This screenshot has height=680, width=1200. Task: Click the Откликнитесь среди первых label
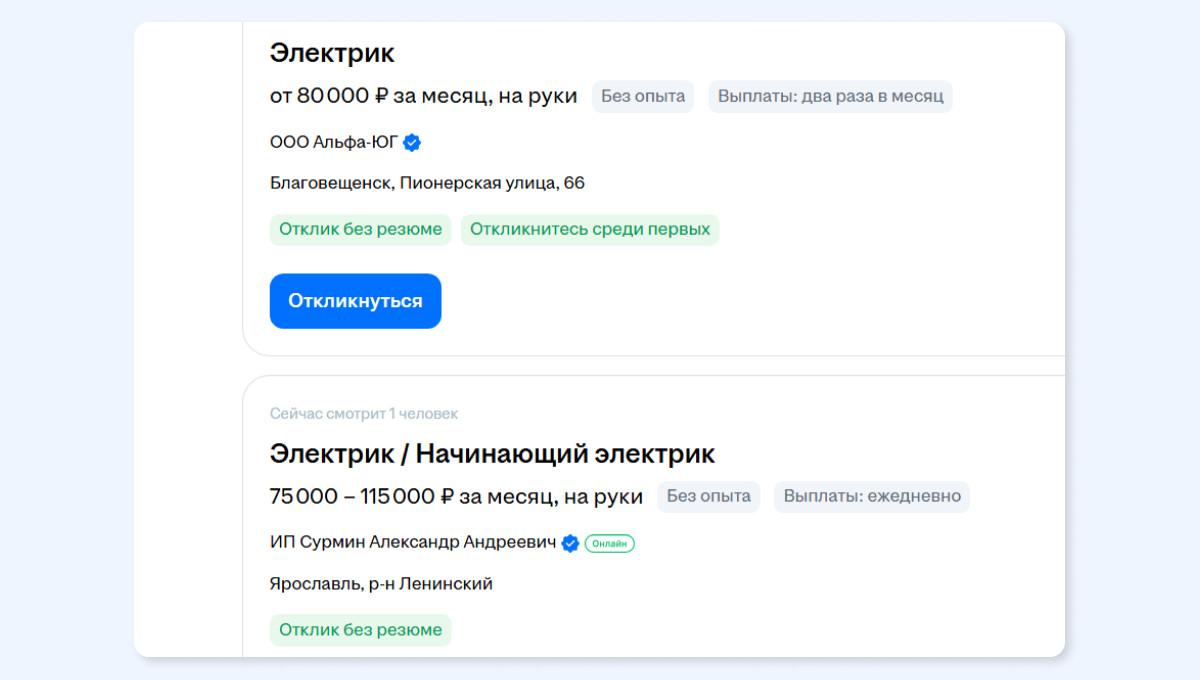click(590, 229)
